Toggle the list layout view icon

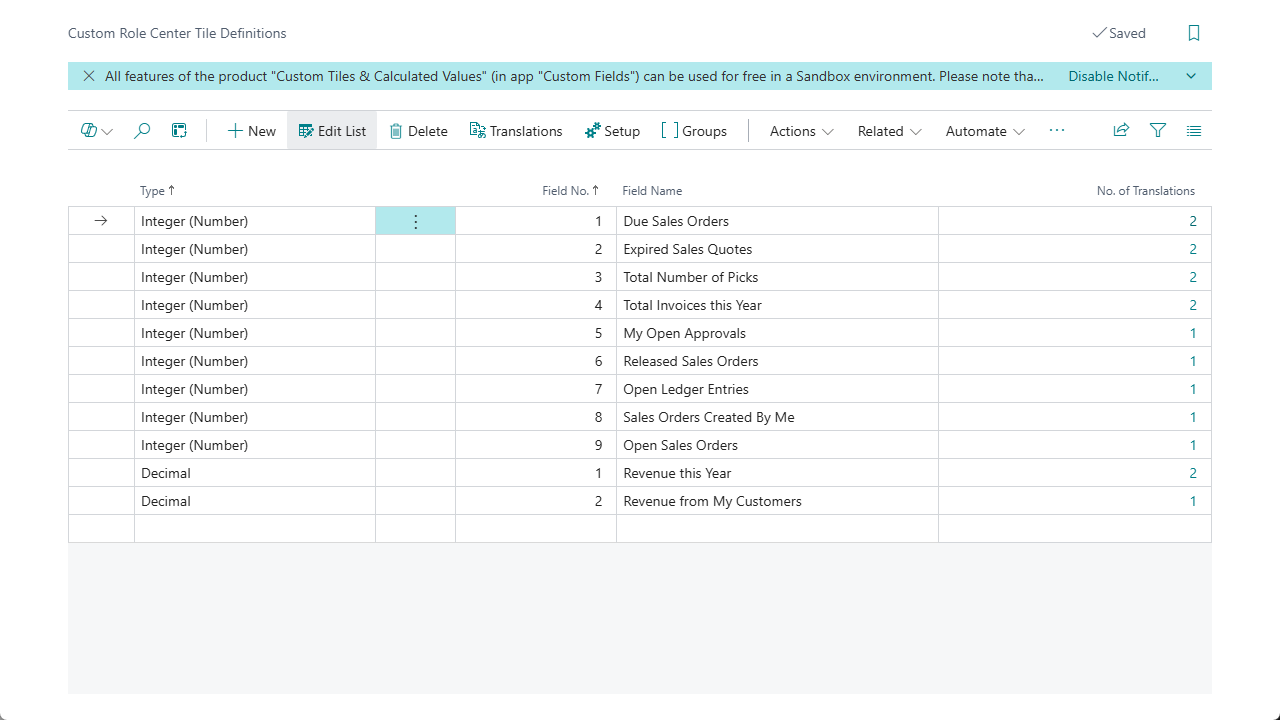pos(1194,131)
